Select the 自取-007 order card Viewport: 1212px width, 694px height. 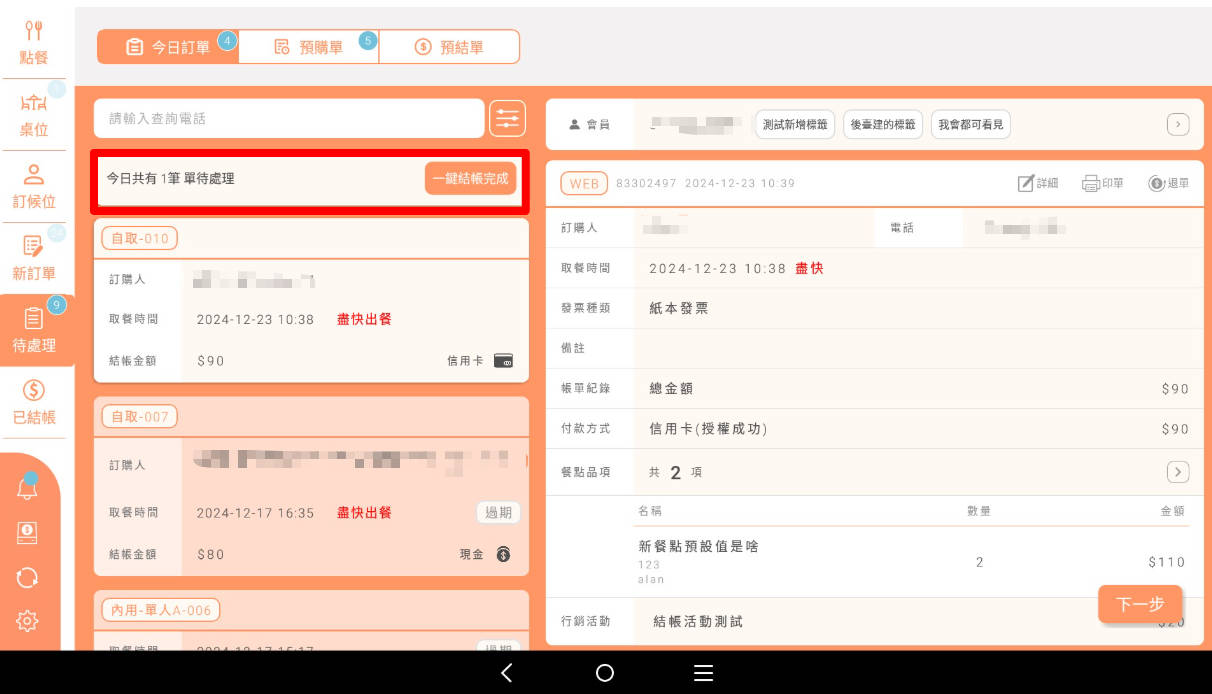coord(311,486)
